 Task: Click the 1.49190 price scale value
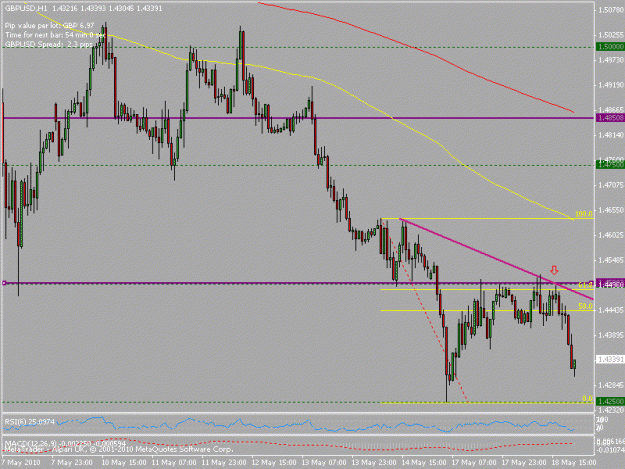pyautogui.click(x=611, y=85)
